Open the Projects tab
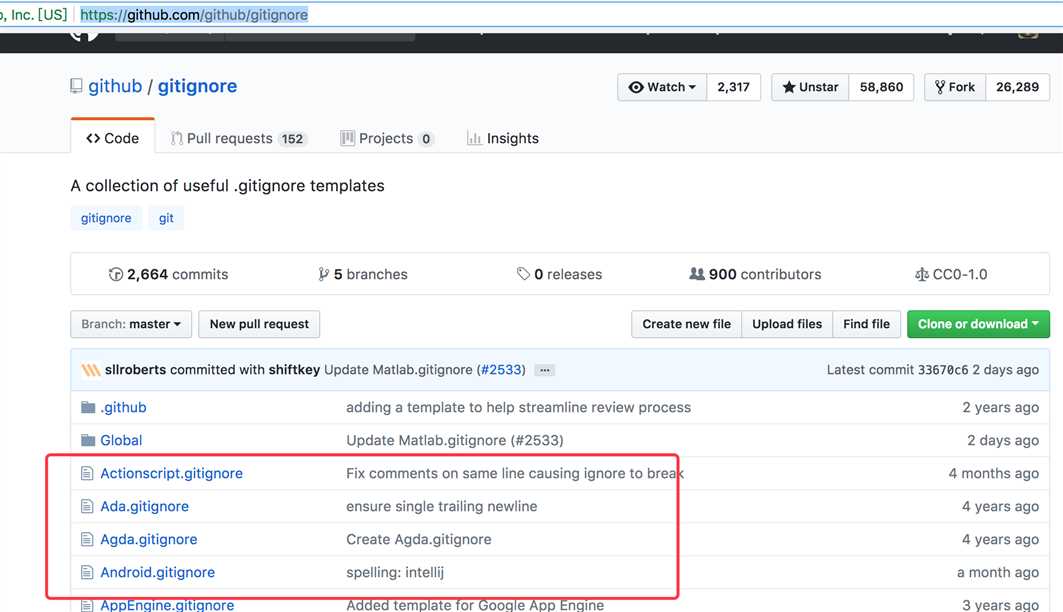The width and height of the screenshot is (1063, 612). point(386,138)
